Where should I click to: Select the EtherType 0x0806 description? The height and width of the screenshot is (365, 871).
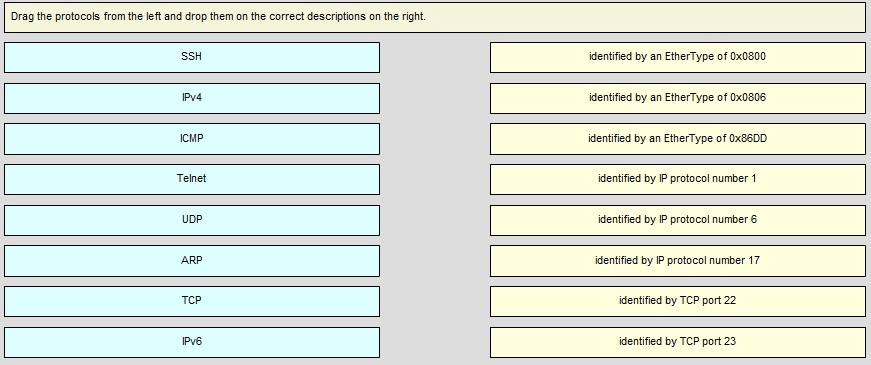coord(678,98)
